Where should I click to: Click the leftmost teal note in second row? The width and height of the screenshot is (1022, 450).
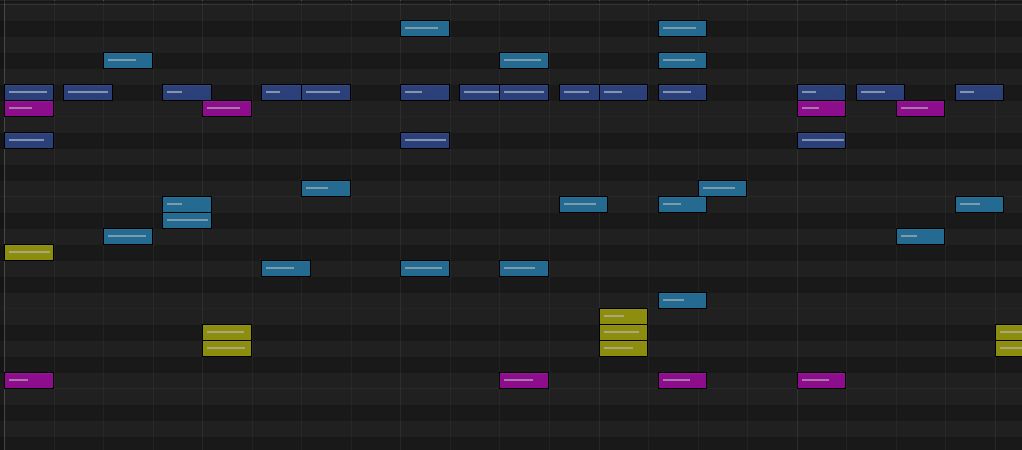pos(128,60)
